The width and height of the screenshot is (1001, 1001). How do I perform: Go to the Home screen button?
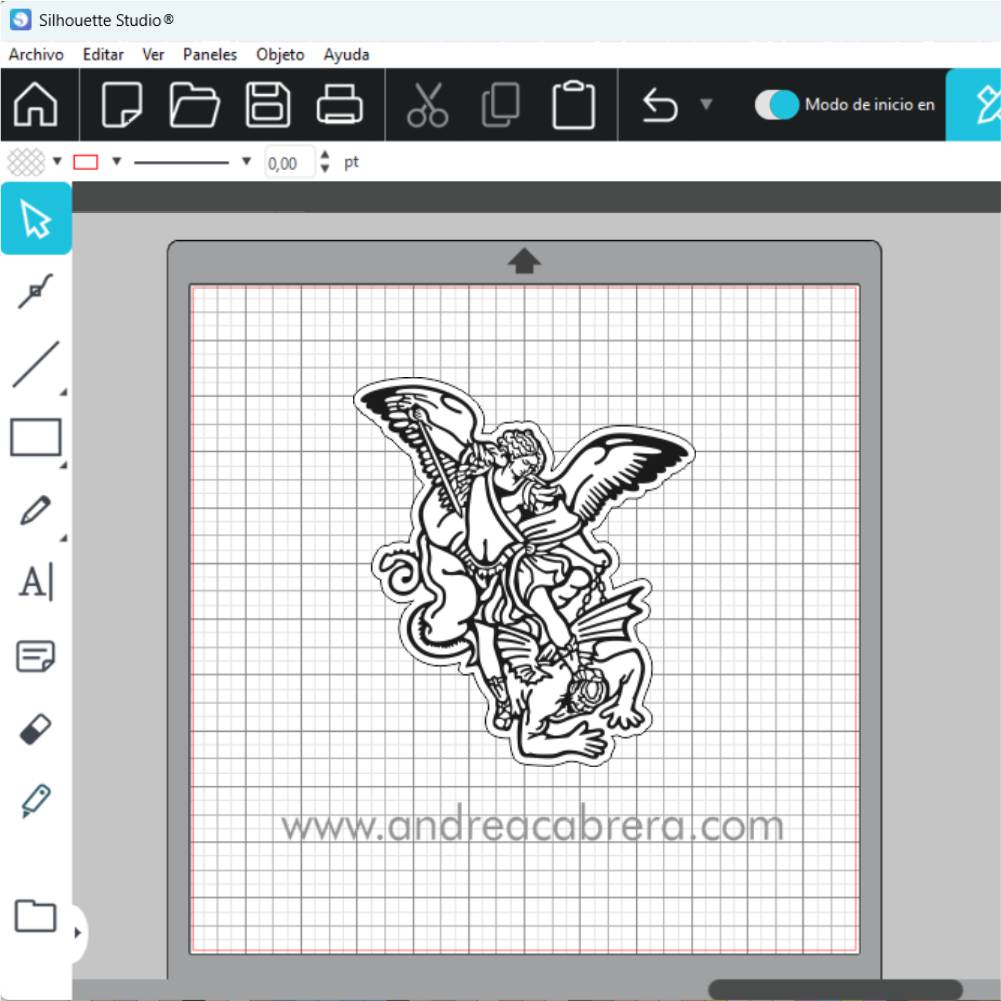pyautogui.click(x=36, y=104)
